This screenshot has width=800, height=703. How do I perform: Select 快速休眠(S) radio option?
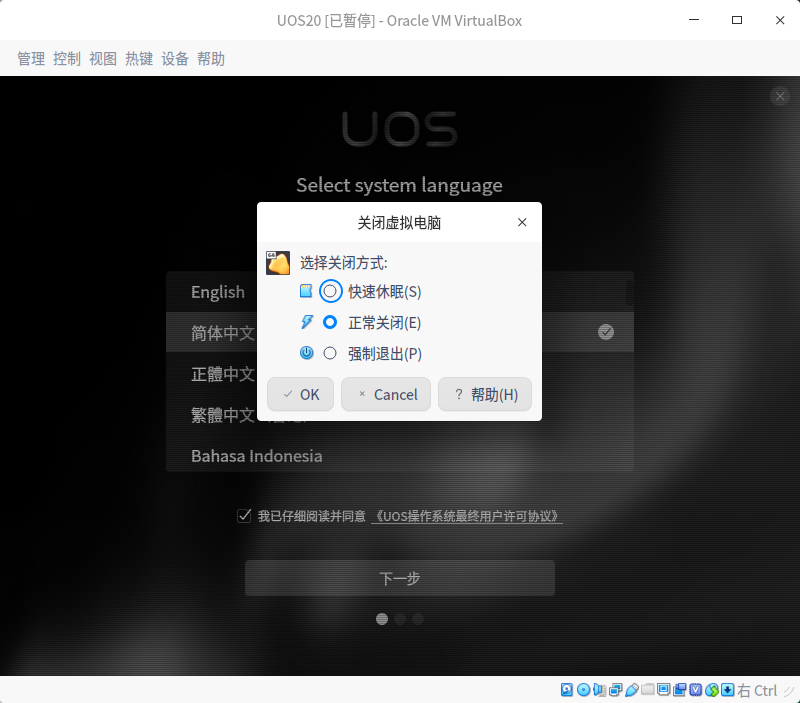click(x=330, y=291)
